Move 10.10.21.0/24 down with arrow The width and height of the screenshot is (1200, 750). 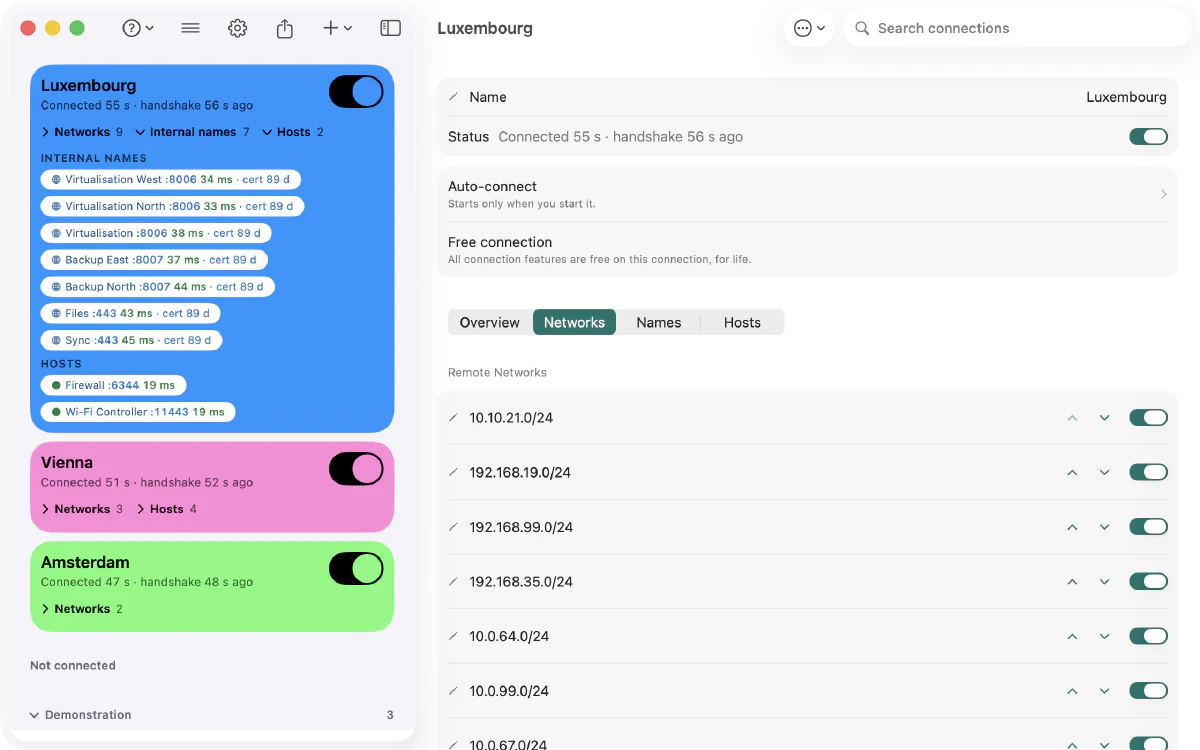click(x=1104, y=418)
